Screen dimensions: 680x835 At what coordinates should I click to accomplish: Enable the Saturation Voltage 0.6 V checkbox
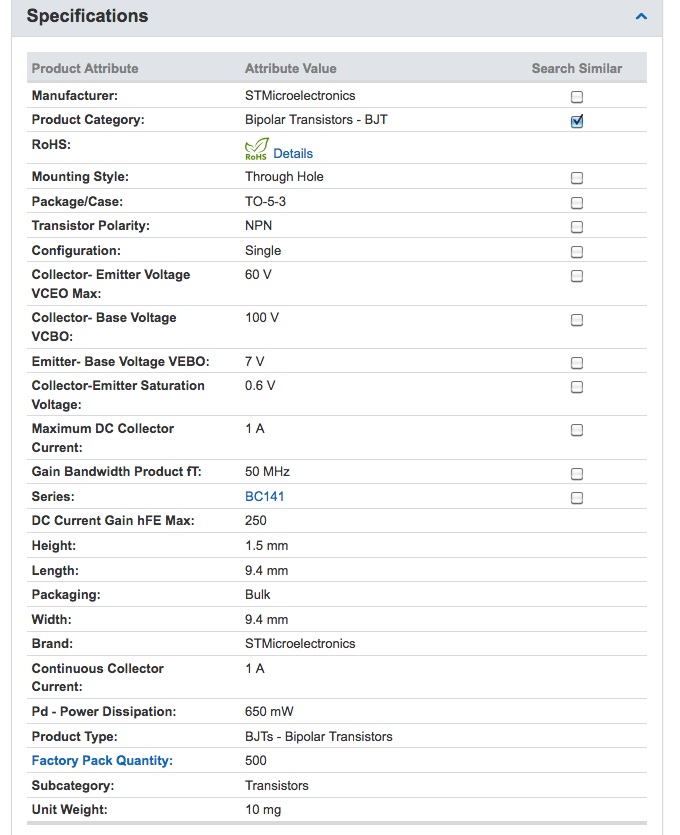tap(577, 387)
